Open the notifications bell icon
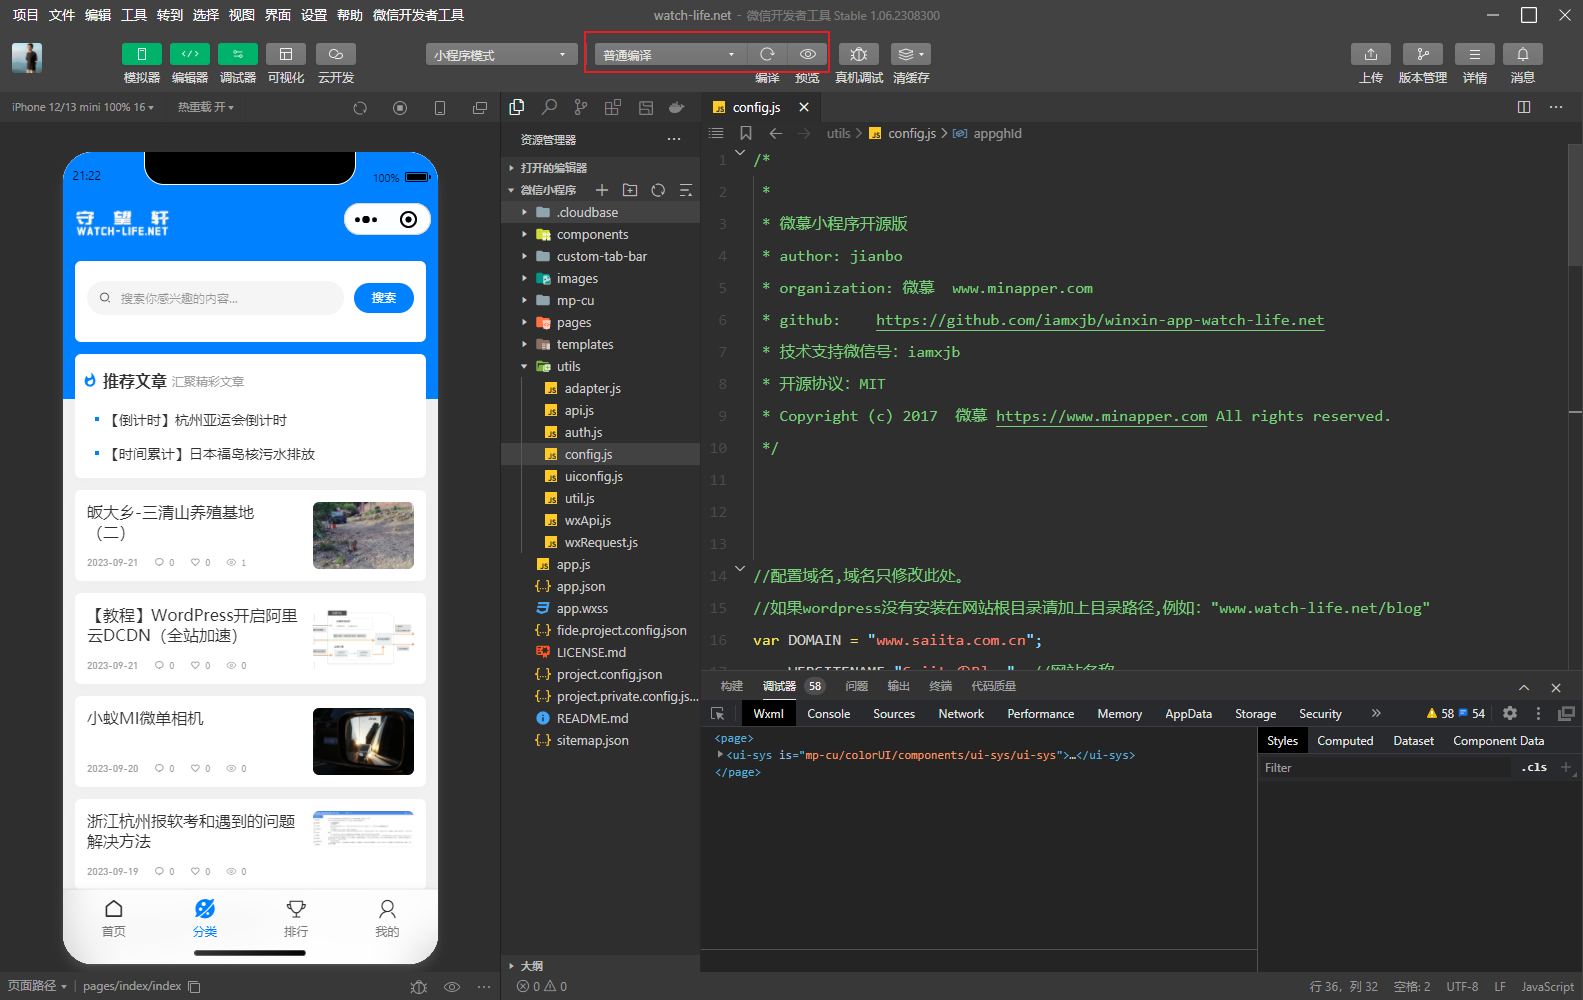 pyautogui.click(x=1522, y=54)
